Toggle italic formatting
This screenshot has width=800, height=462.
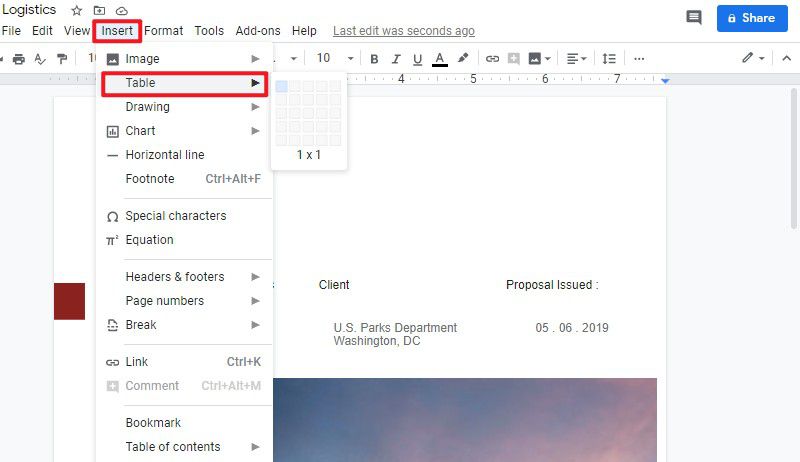coord(396,59)
